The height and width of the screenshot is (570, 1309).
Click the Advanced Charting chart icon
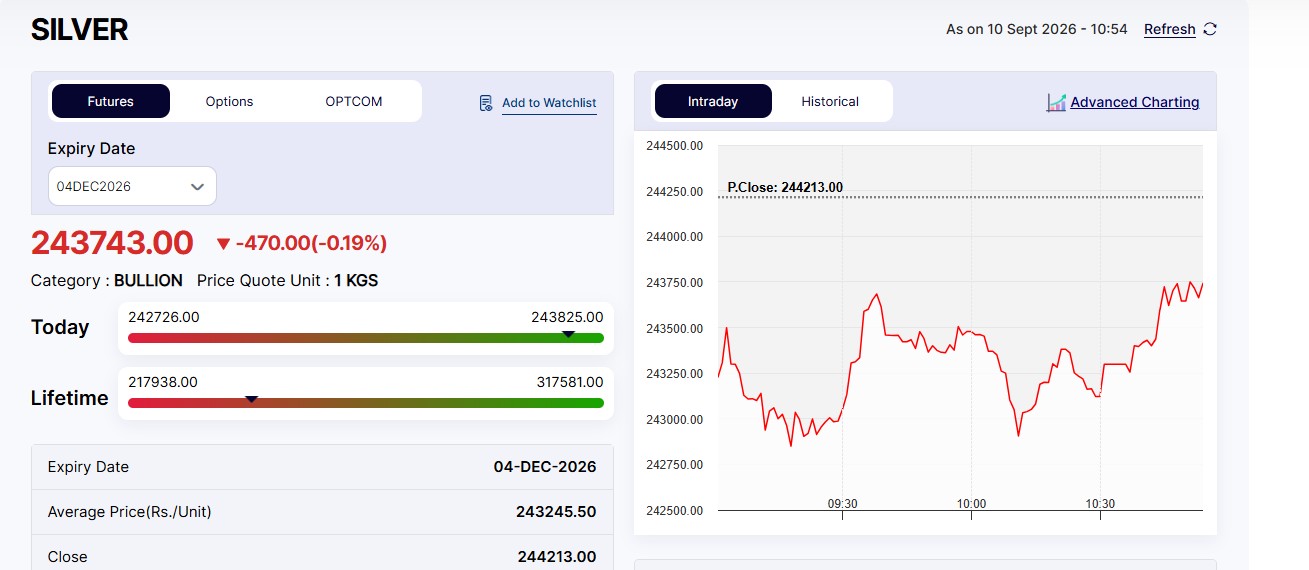(1056, 102)
